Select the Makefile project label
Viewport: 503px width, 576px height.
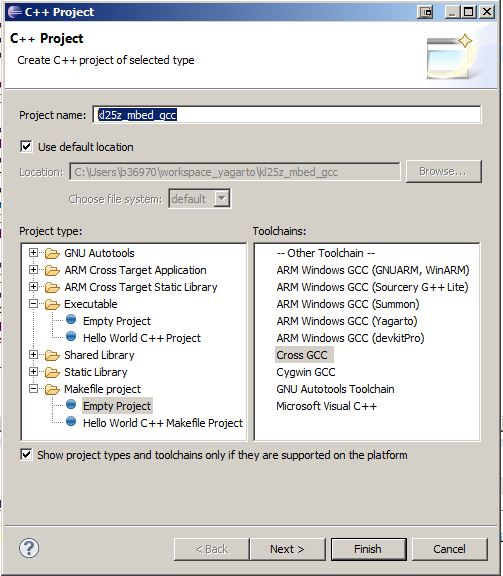(x=103, y=389)
